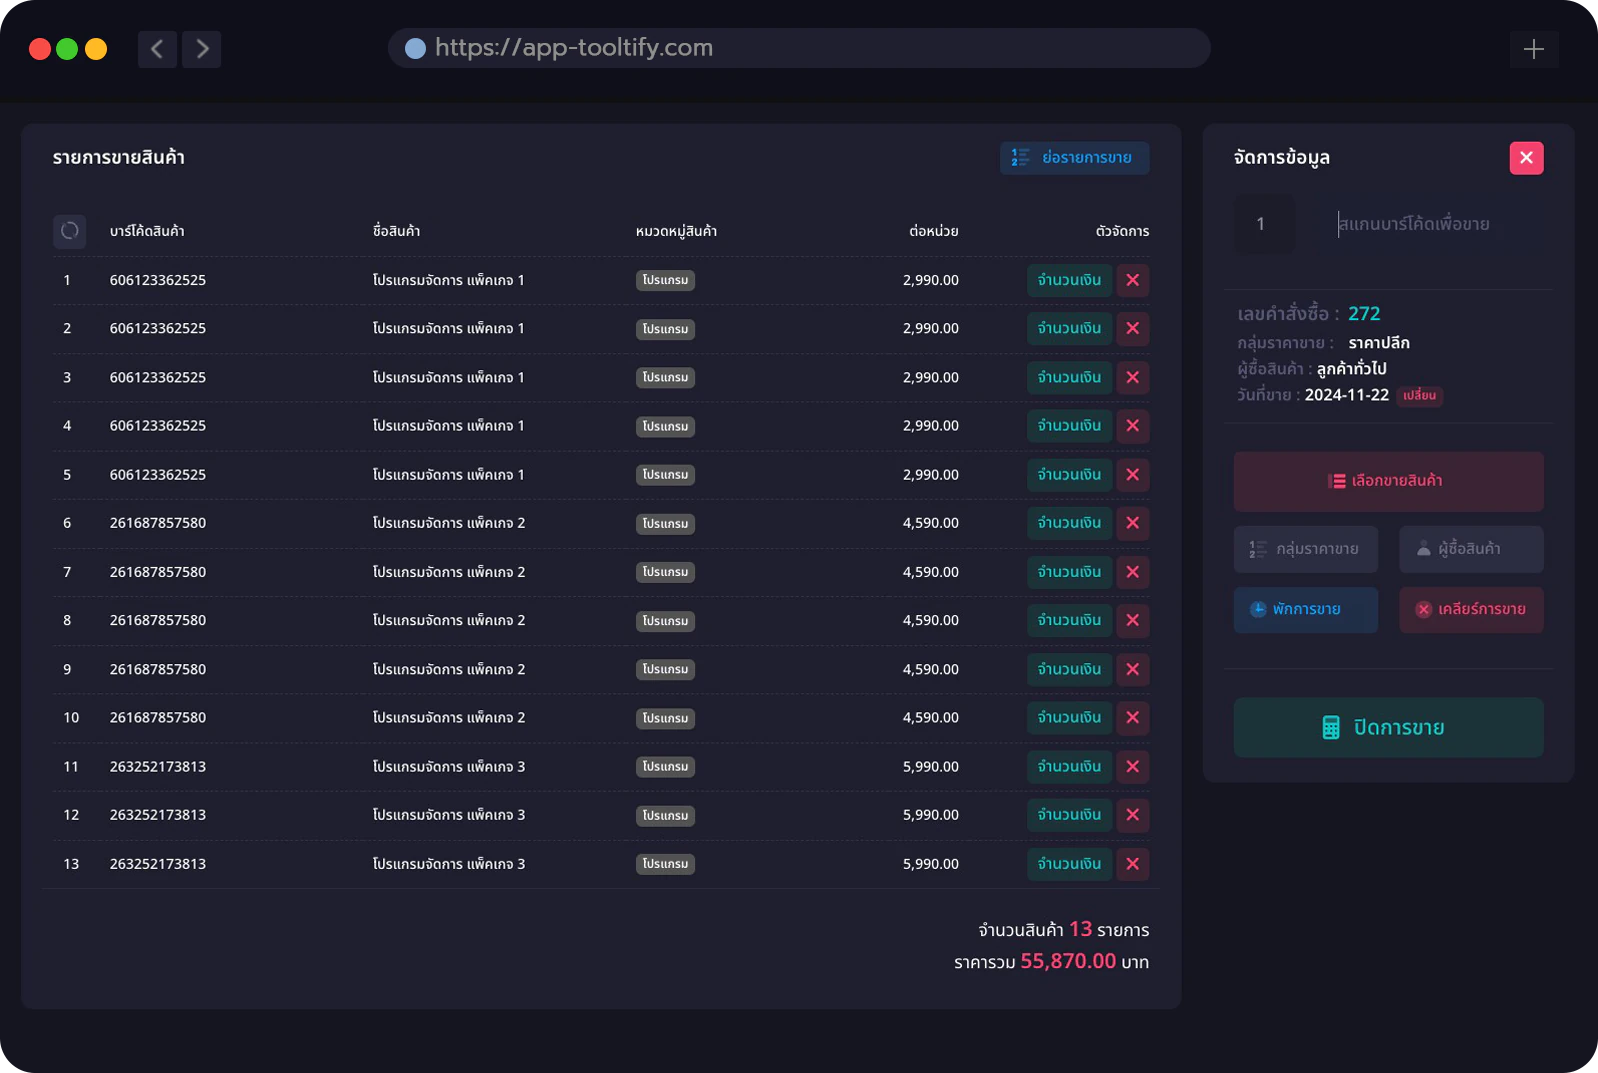The image size is (1598, 1073).
Task: Click price 5,990.00 in row 13
Action: 931,863
